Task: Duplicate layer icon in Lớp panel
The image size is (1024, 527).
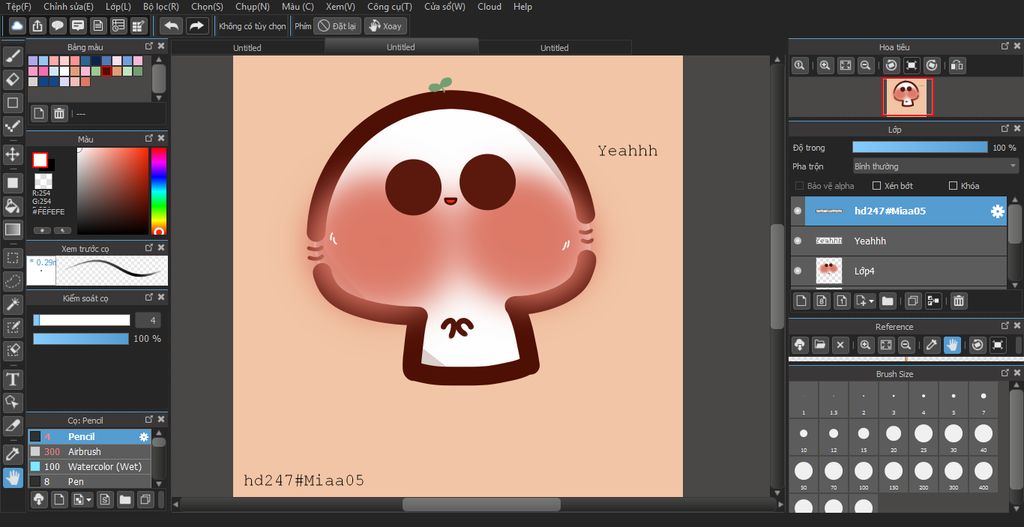Action: [913, 301]
